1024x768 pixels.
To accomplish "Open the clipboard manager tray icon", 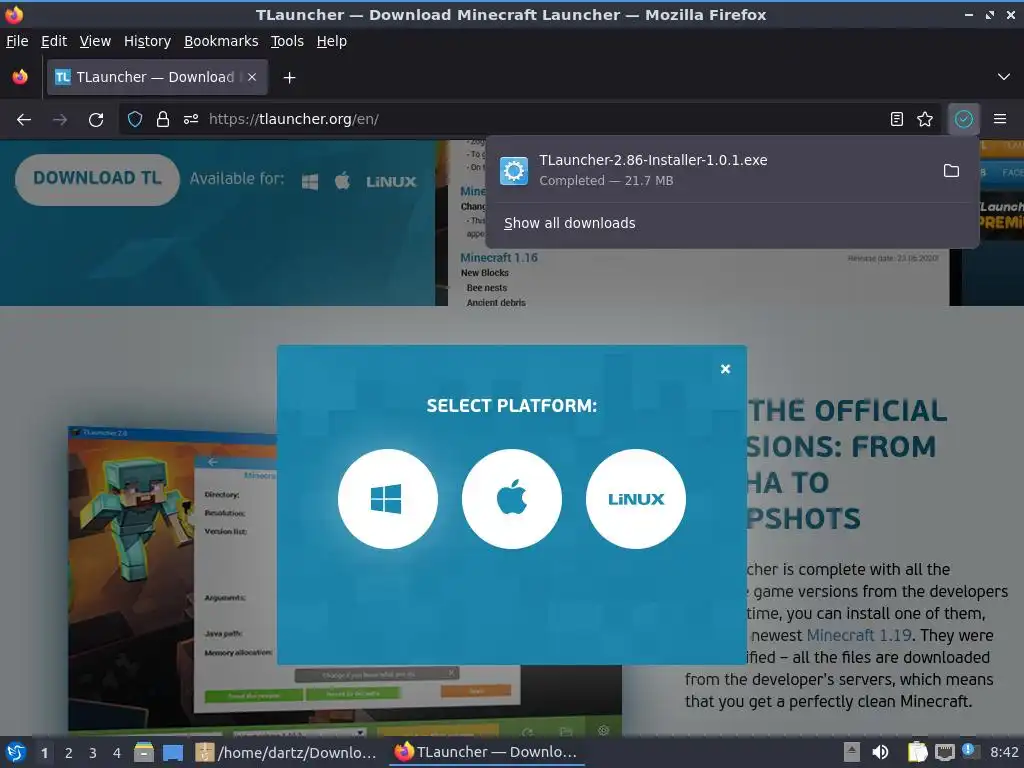I will (918, 752).
